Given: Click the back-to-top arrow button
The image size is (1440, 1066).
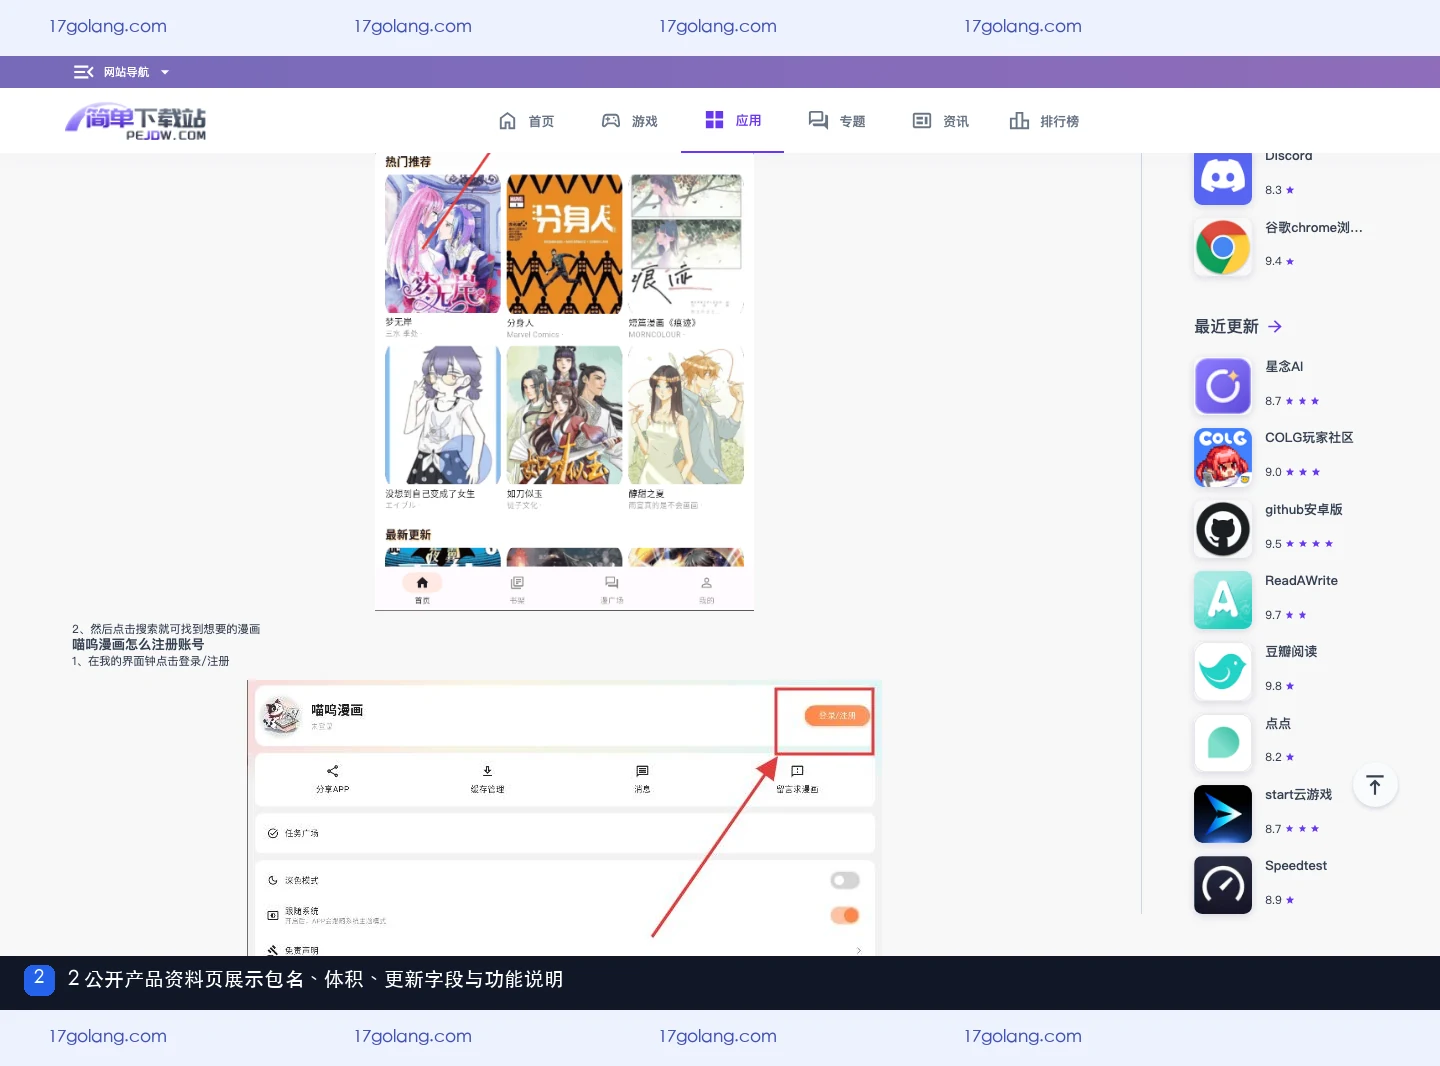Looking at the screenshot, I should tap(1375, 786).
